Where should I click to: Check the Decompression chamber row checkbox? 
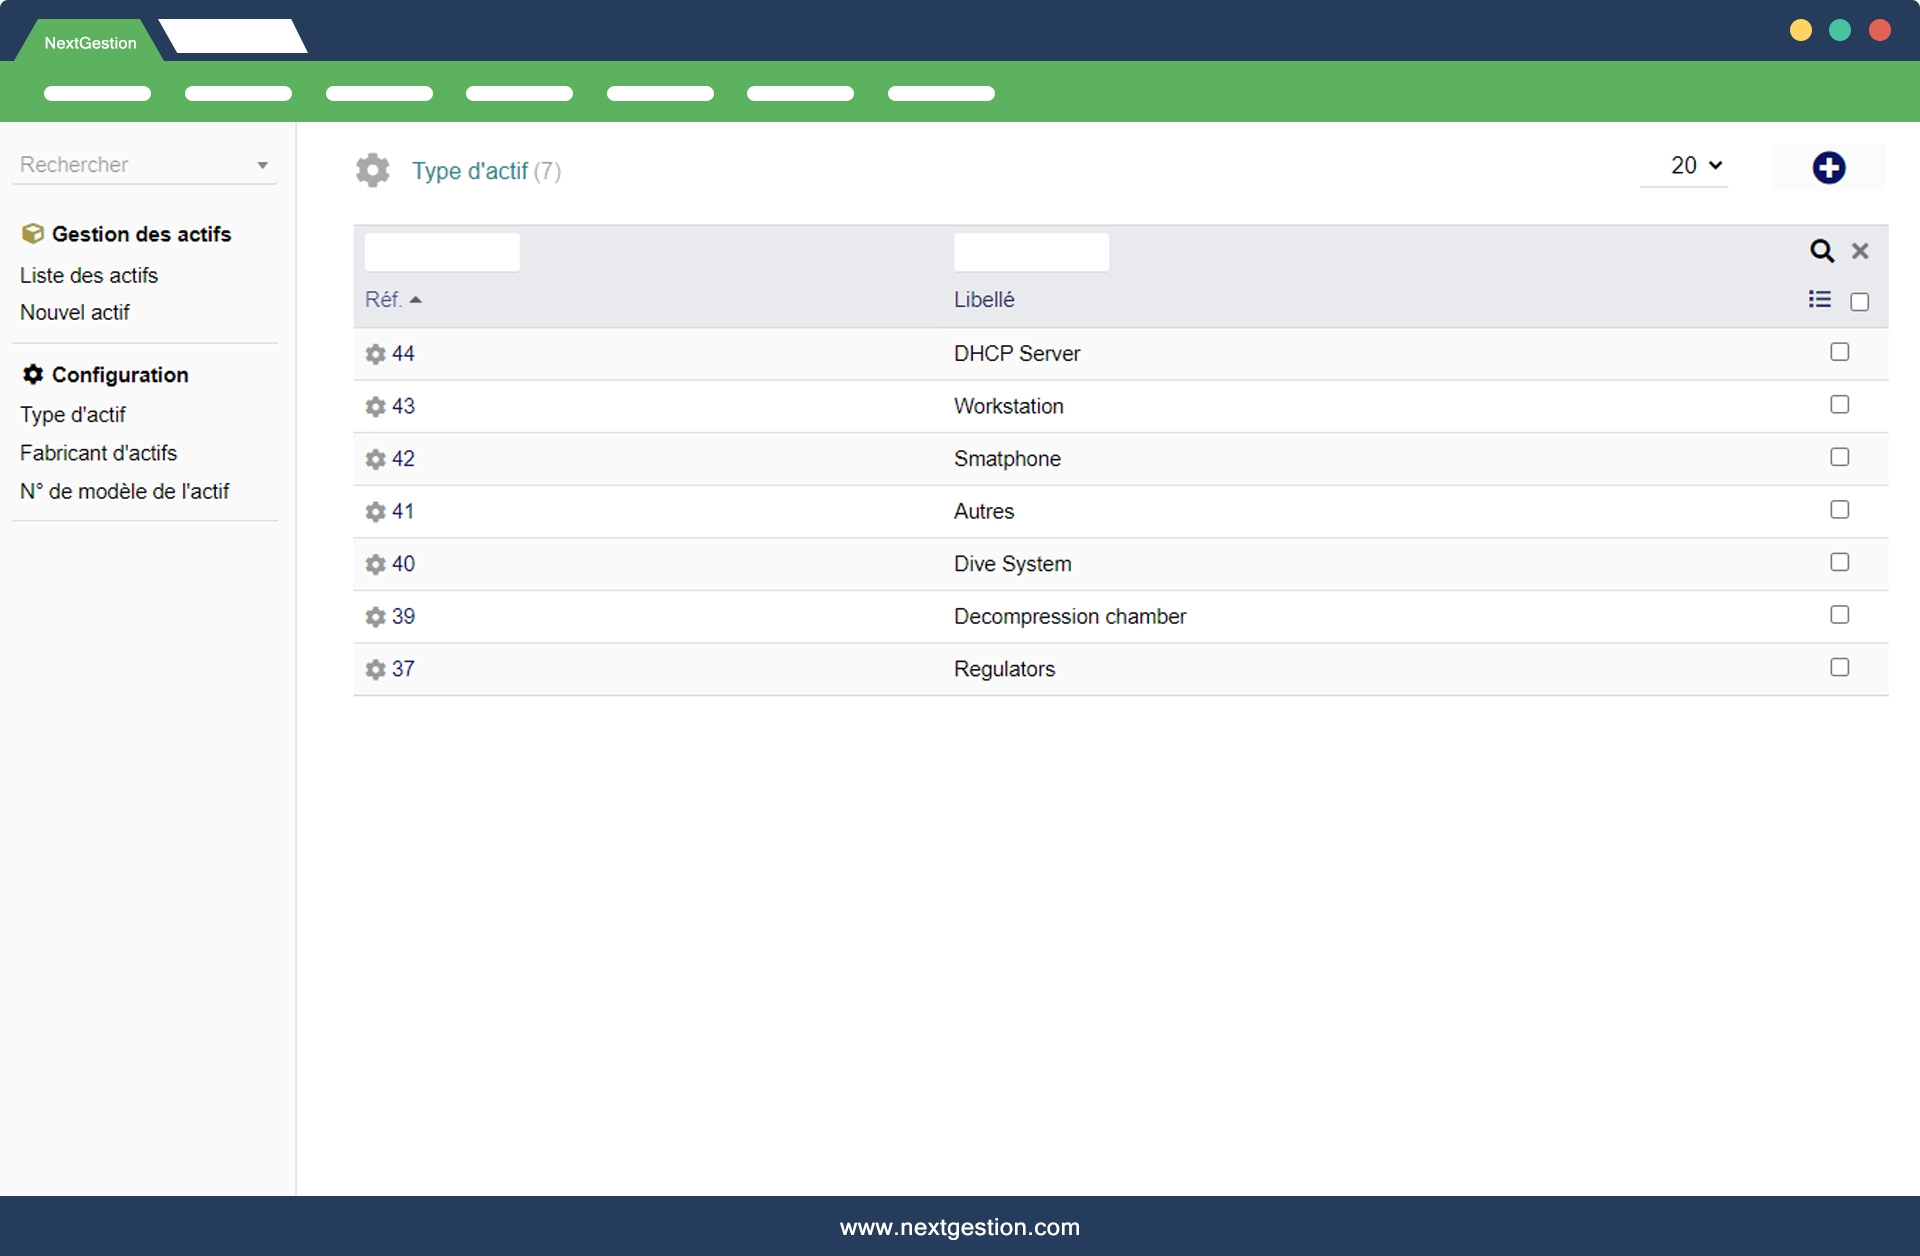(x=1839, y=615)
